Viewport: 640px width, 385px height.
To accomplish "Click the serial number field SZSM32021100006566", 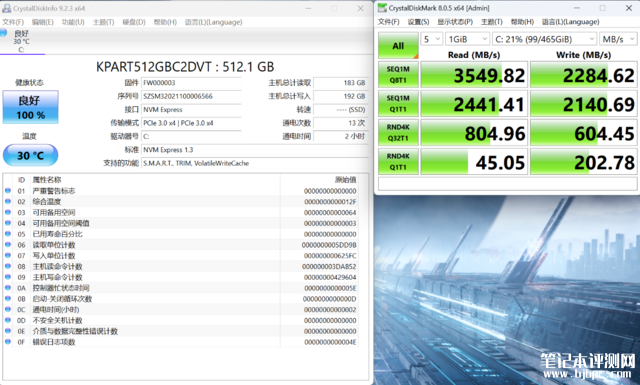I will (191, 96).
